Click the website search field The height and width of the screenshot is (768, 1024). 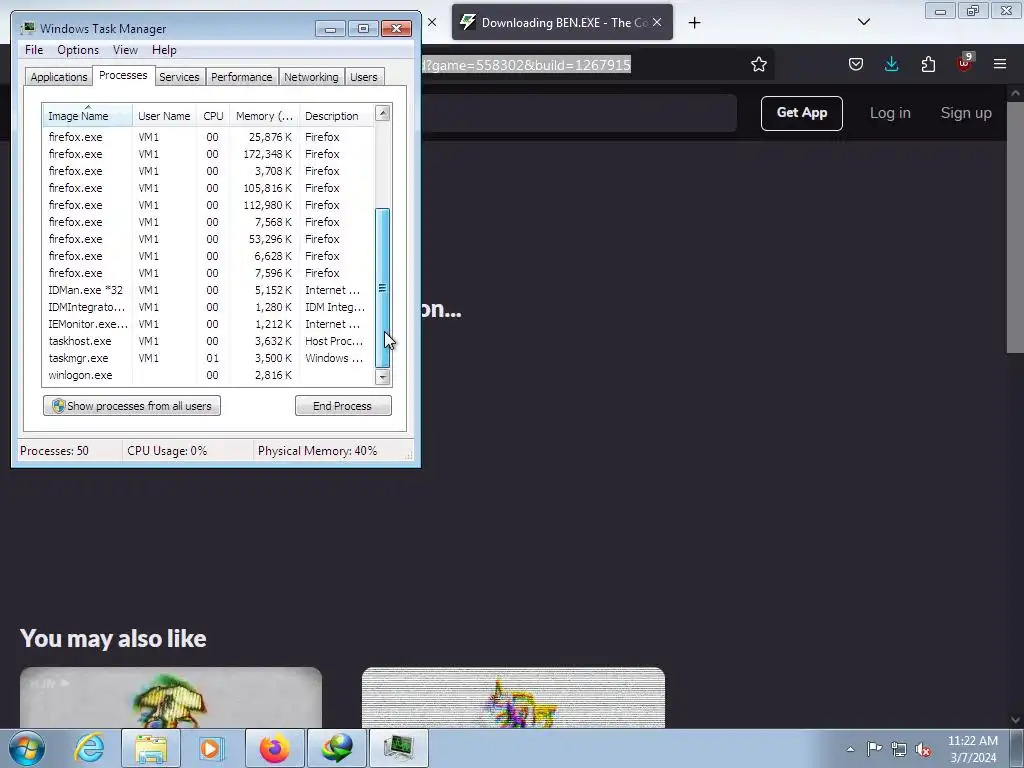[579, 113]
